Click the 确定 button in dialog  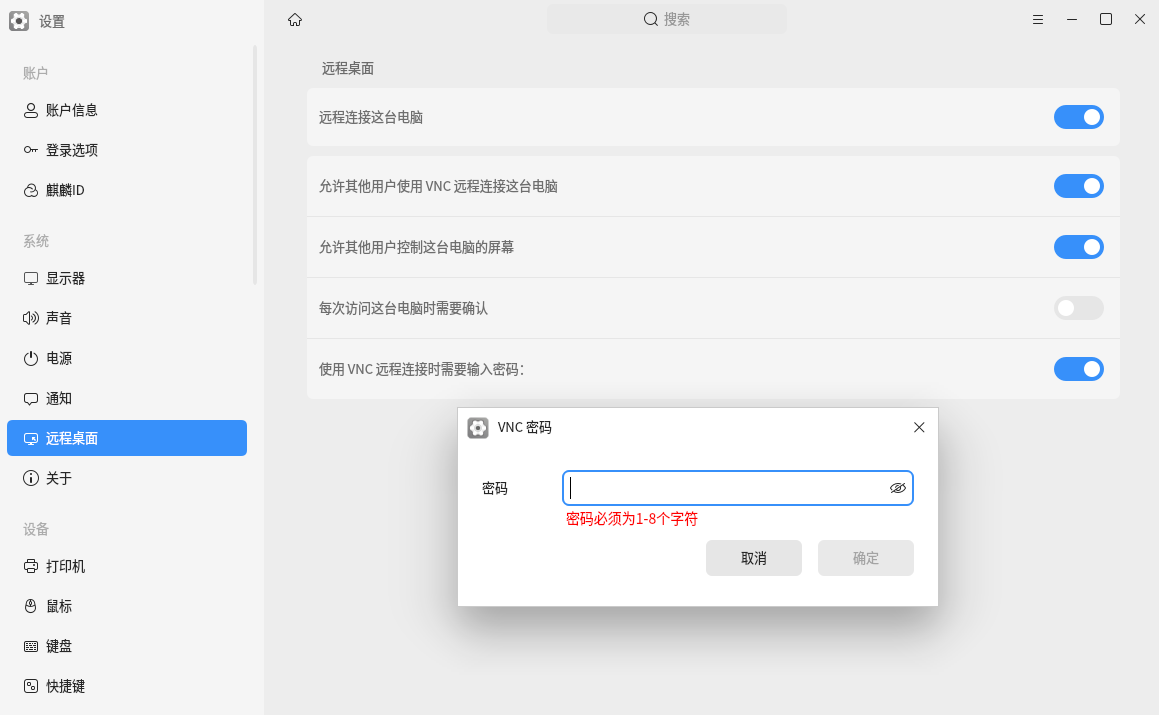pyautogui.click(x=866, y=558)
